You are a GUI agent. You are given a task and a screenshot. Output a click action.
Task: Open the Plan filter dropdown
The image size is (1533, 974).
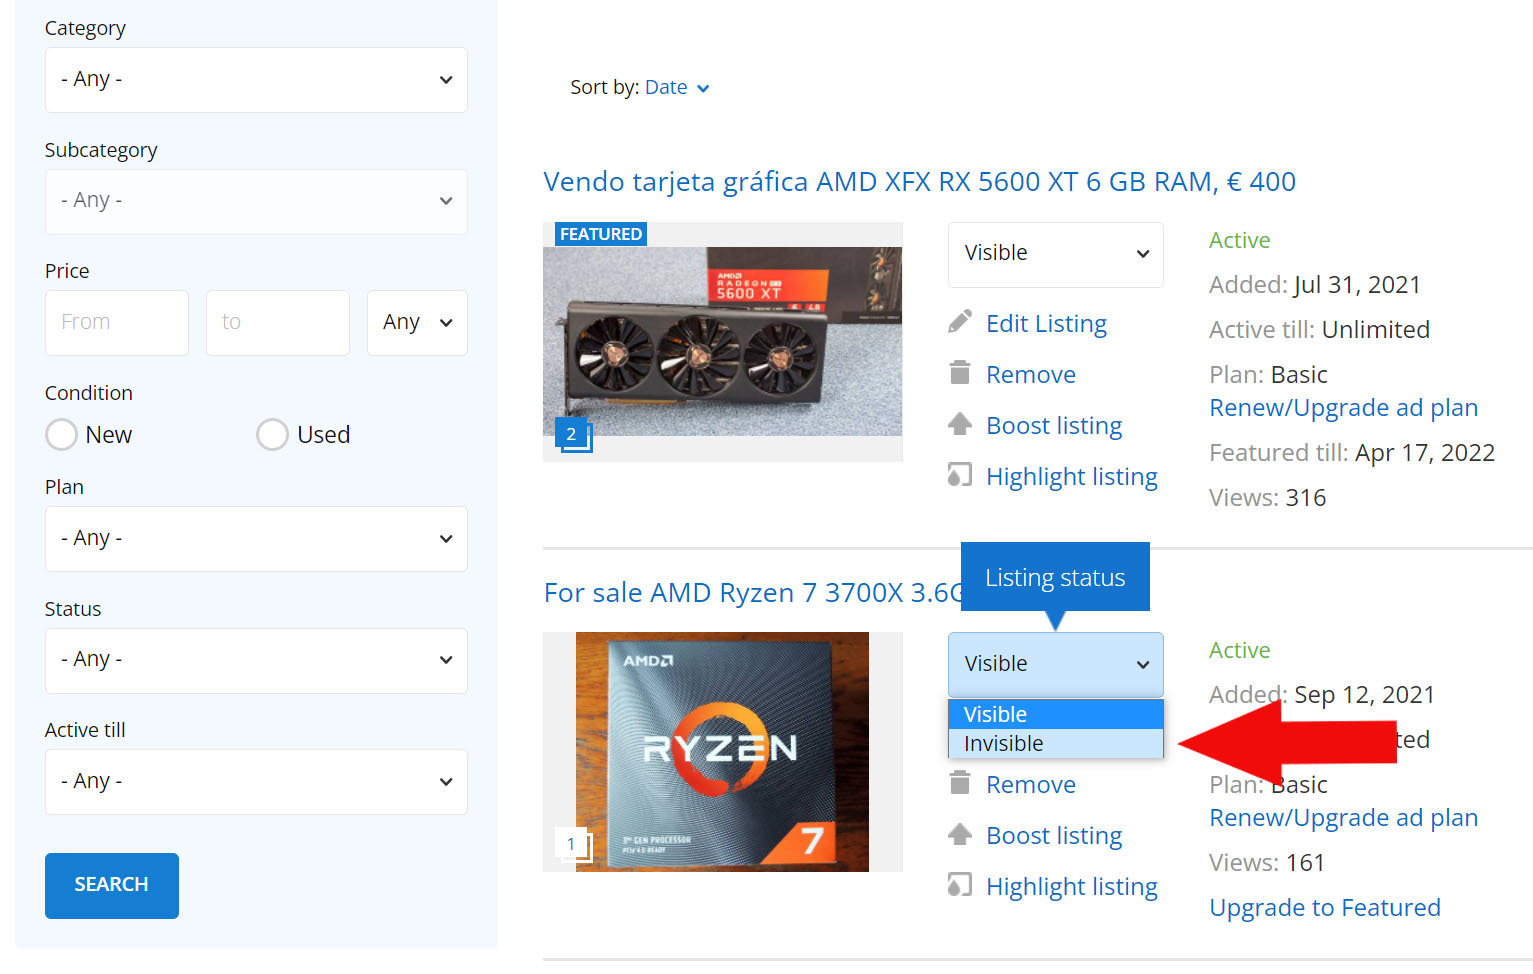[256, 539]
